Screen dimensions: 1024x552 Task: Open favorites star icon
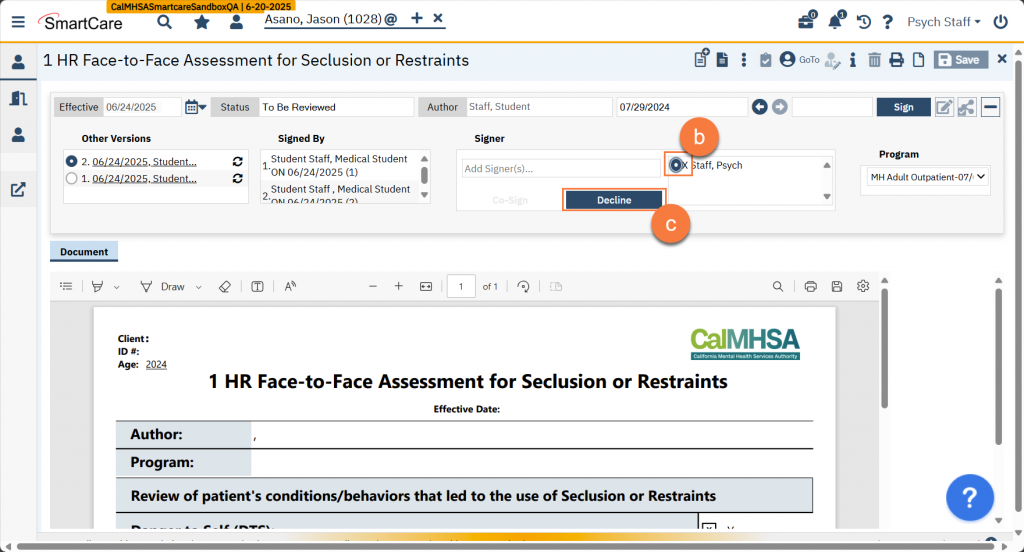[x=201, y=22]
